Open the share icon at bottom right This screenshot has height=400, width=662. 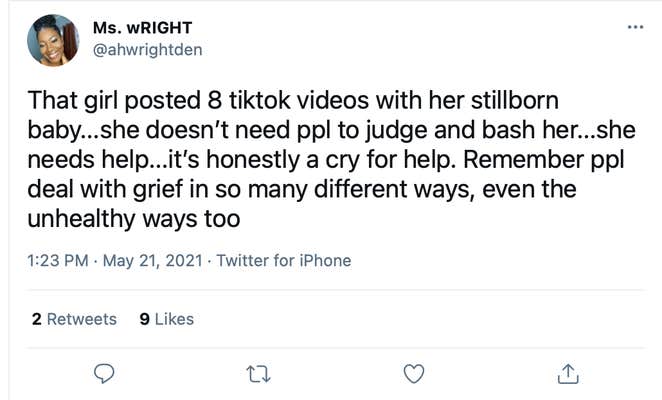(x=567, y=374)
